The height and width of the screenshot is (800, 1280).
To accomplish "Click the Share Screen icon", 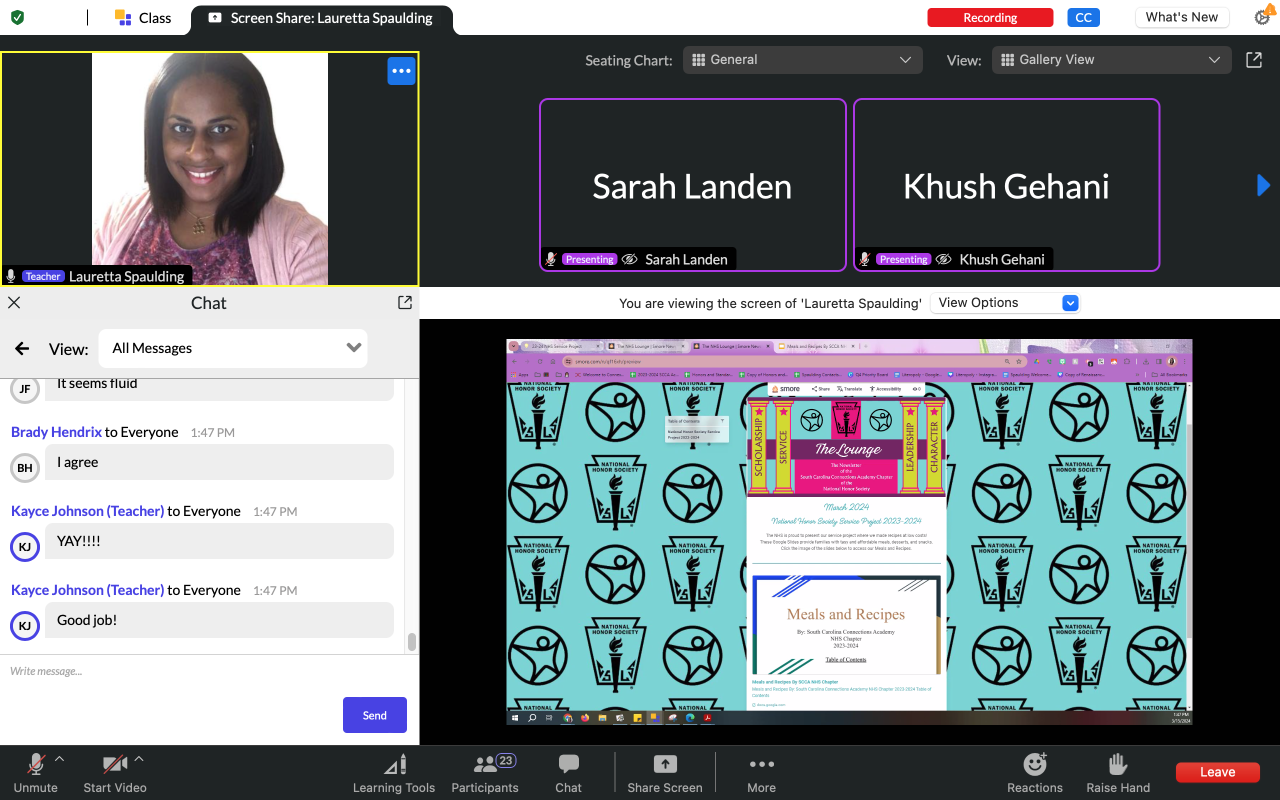I will coord(665,773).
